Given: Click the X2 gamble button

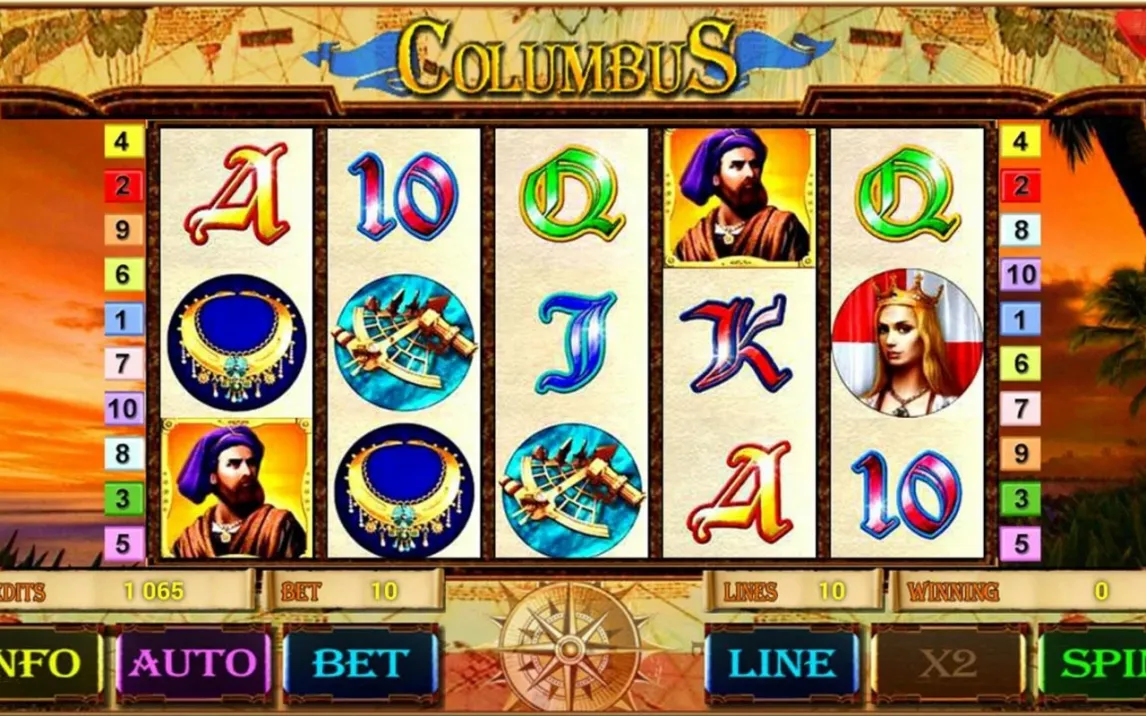Looking at the screenshot, I should click(949, 663).
